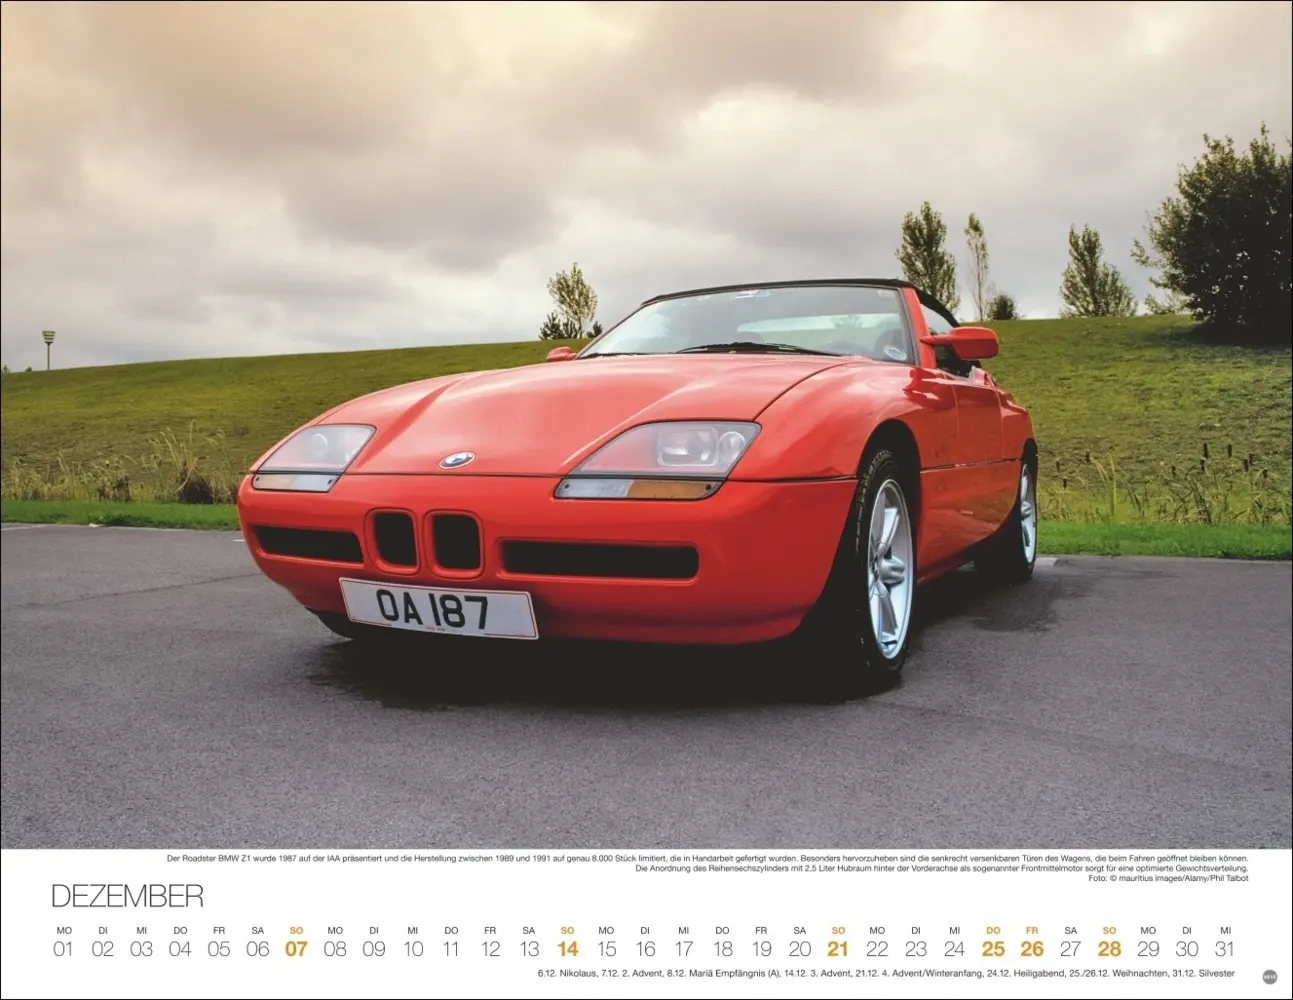This screenshot has width=1293, height=1000.
Task: Select date 18 in the calendar row
Action: (722, 949)
